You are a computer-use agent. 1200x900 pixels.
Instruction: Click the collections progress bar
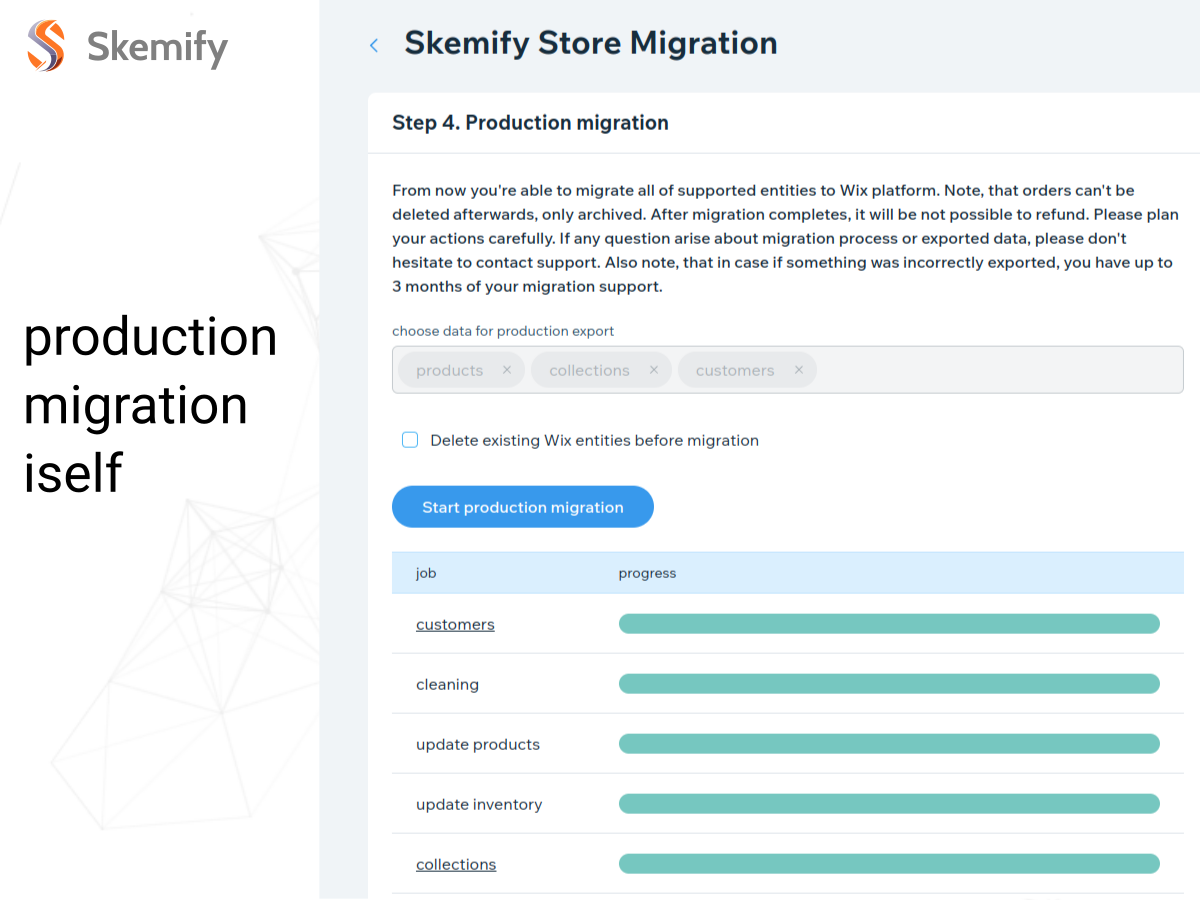[889, 864]
